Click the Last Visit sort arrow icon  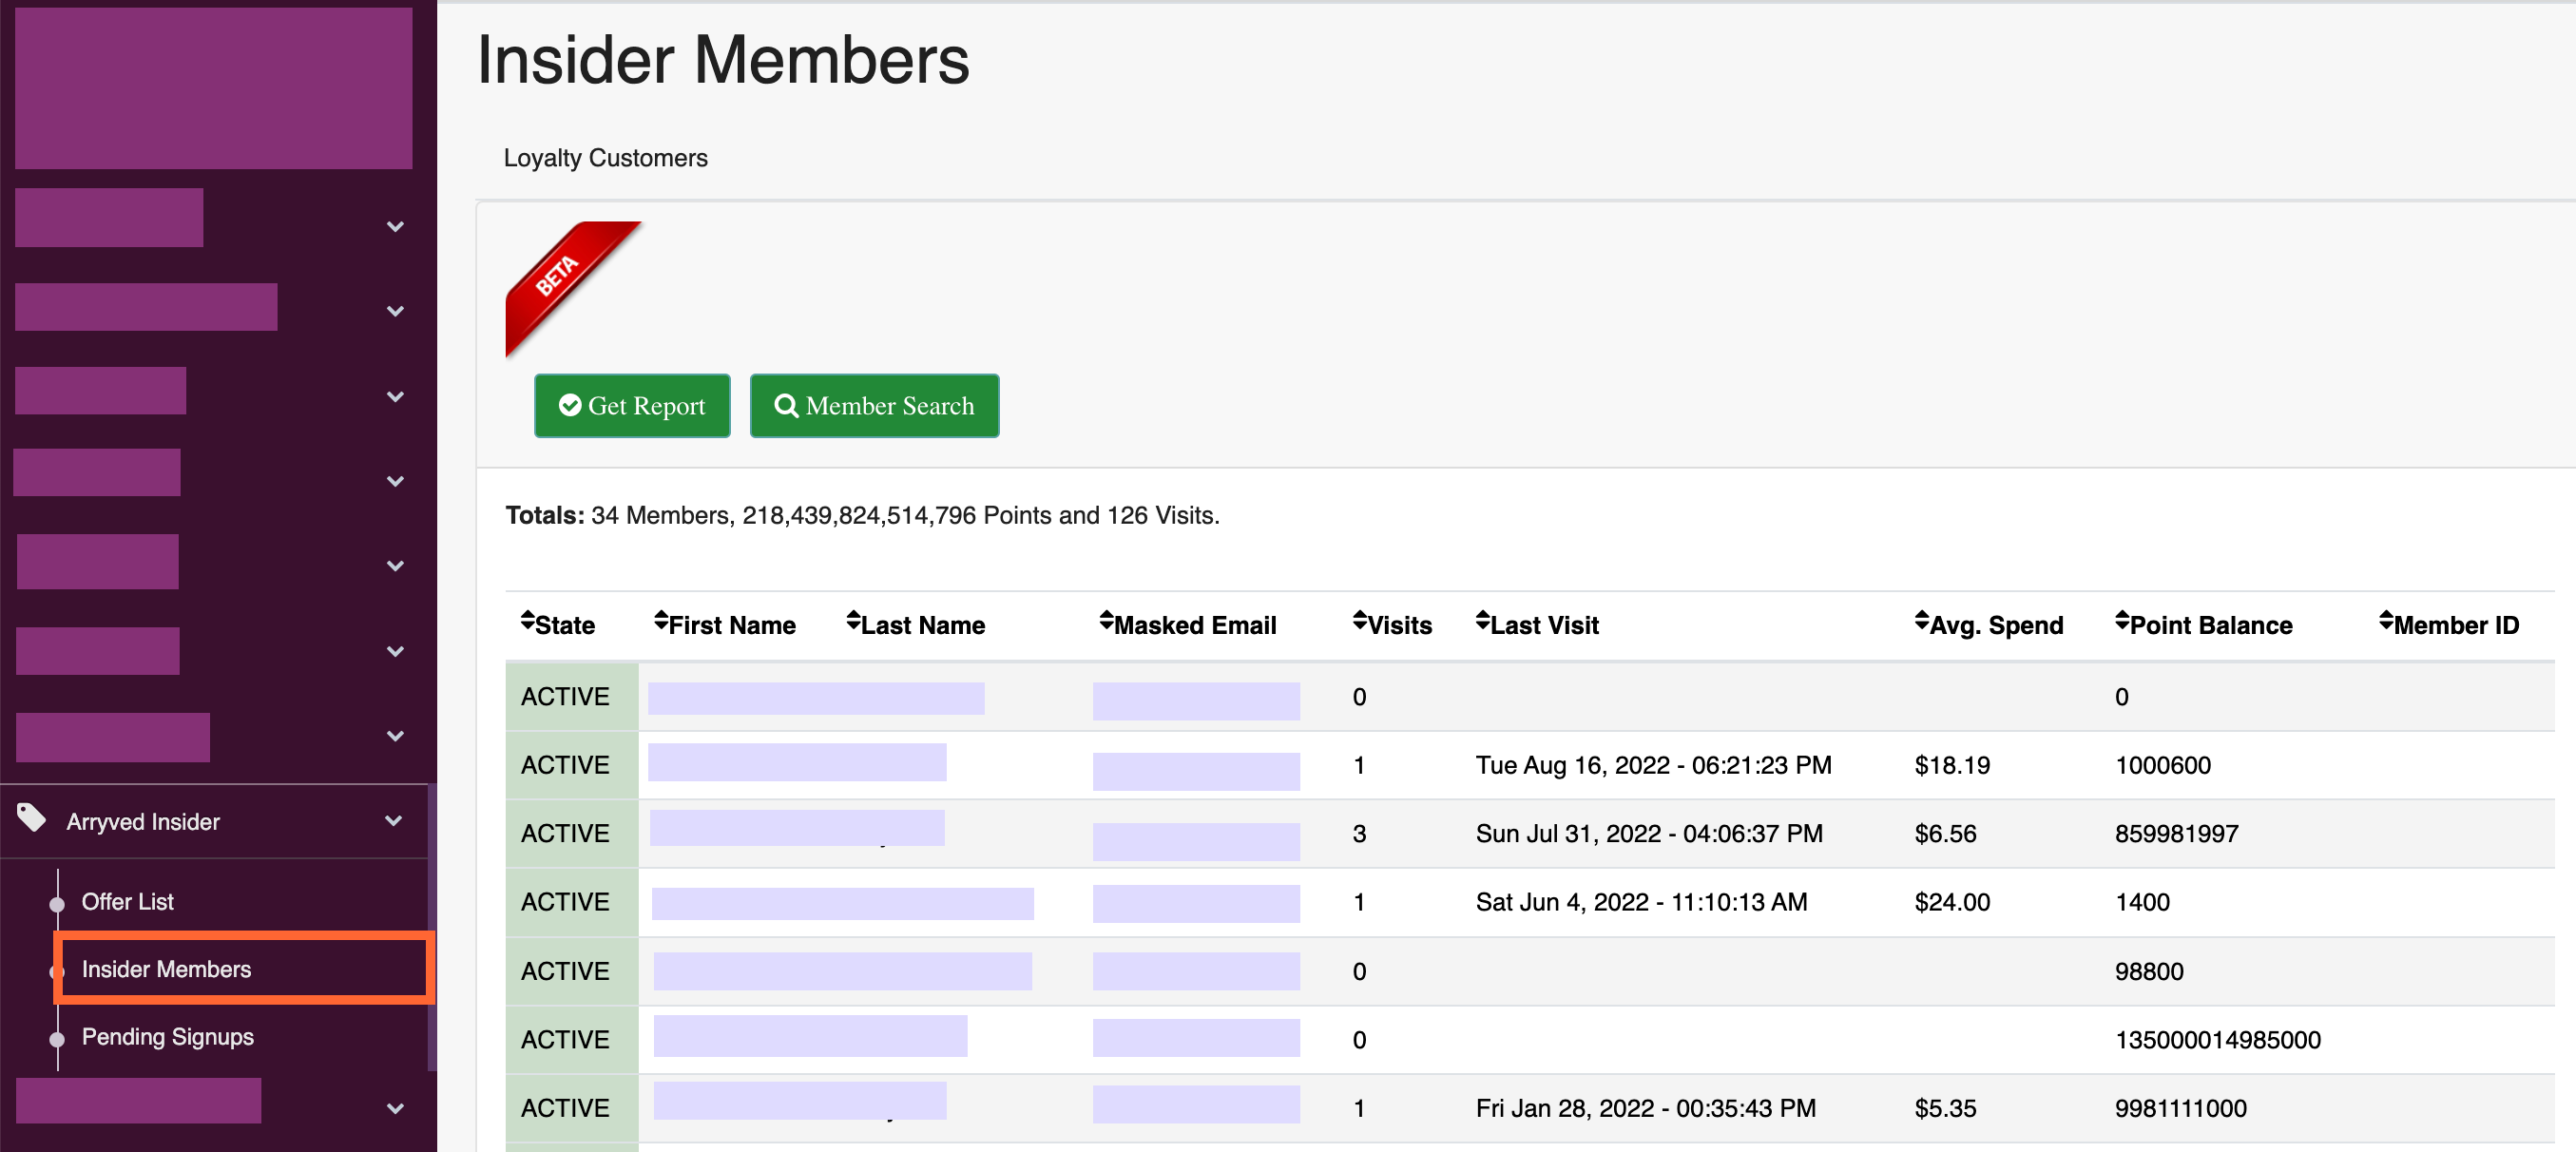tap(1483, 621)
